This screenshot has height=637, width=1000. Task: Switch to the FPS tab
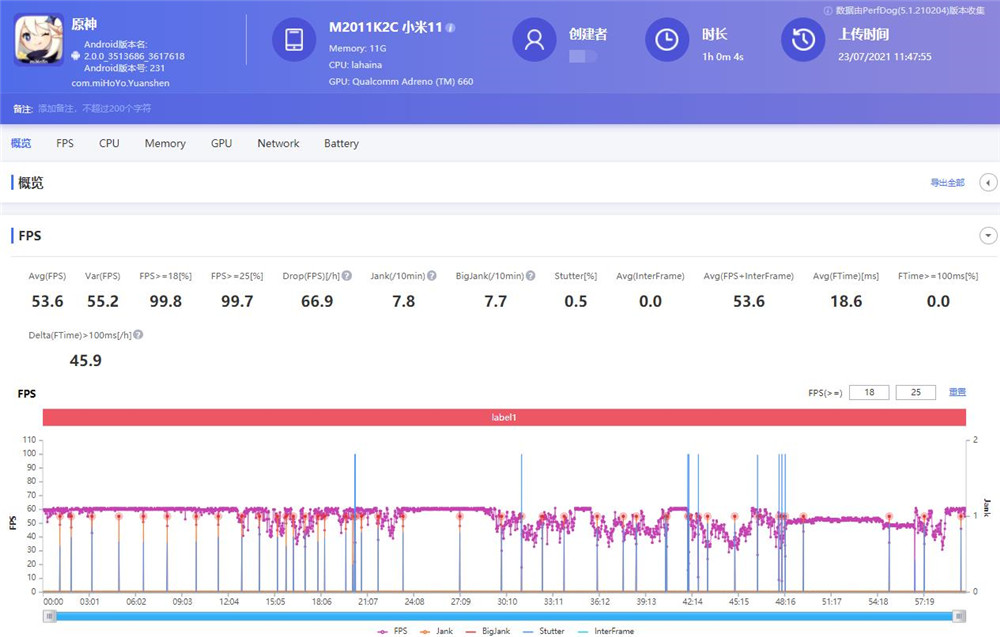coord(65,143)
